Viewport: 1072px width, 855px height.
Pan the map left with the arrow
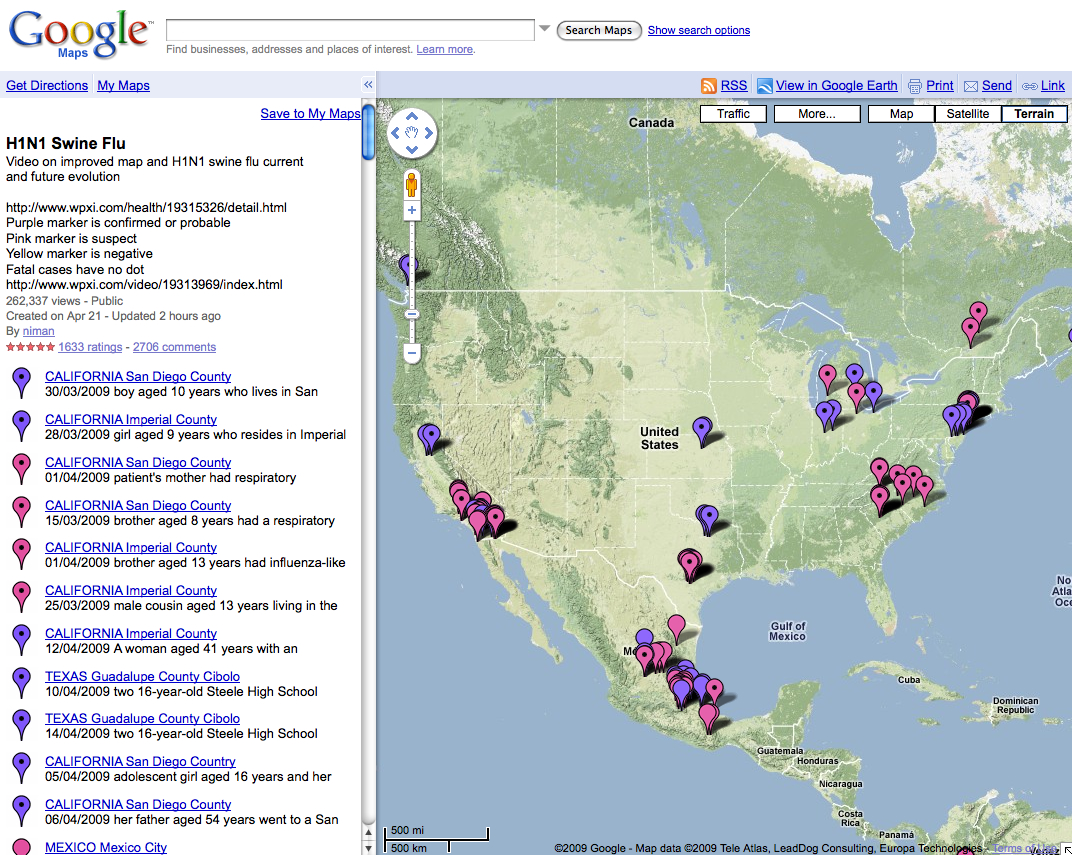[x=395, y=133]
